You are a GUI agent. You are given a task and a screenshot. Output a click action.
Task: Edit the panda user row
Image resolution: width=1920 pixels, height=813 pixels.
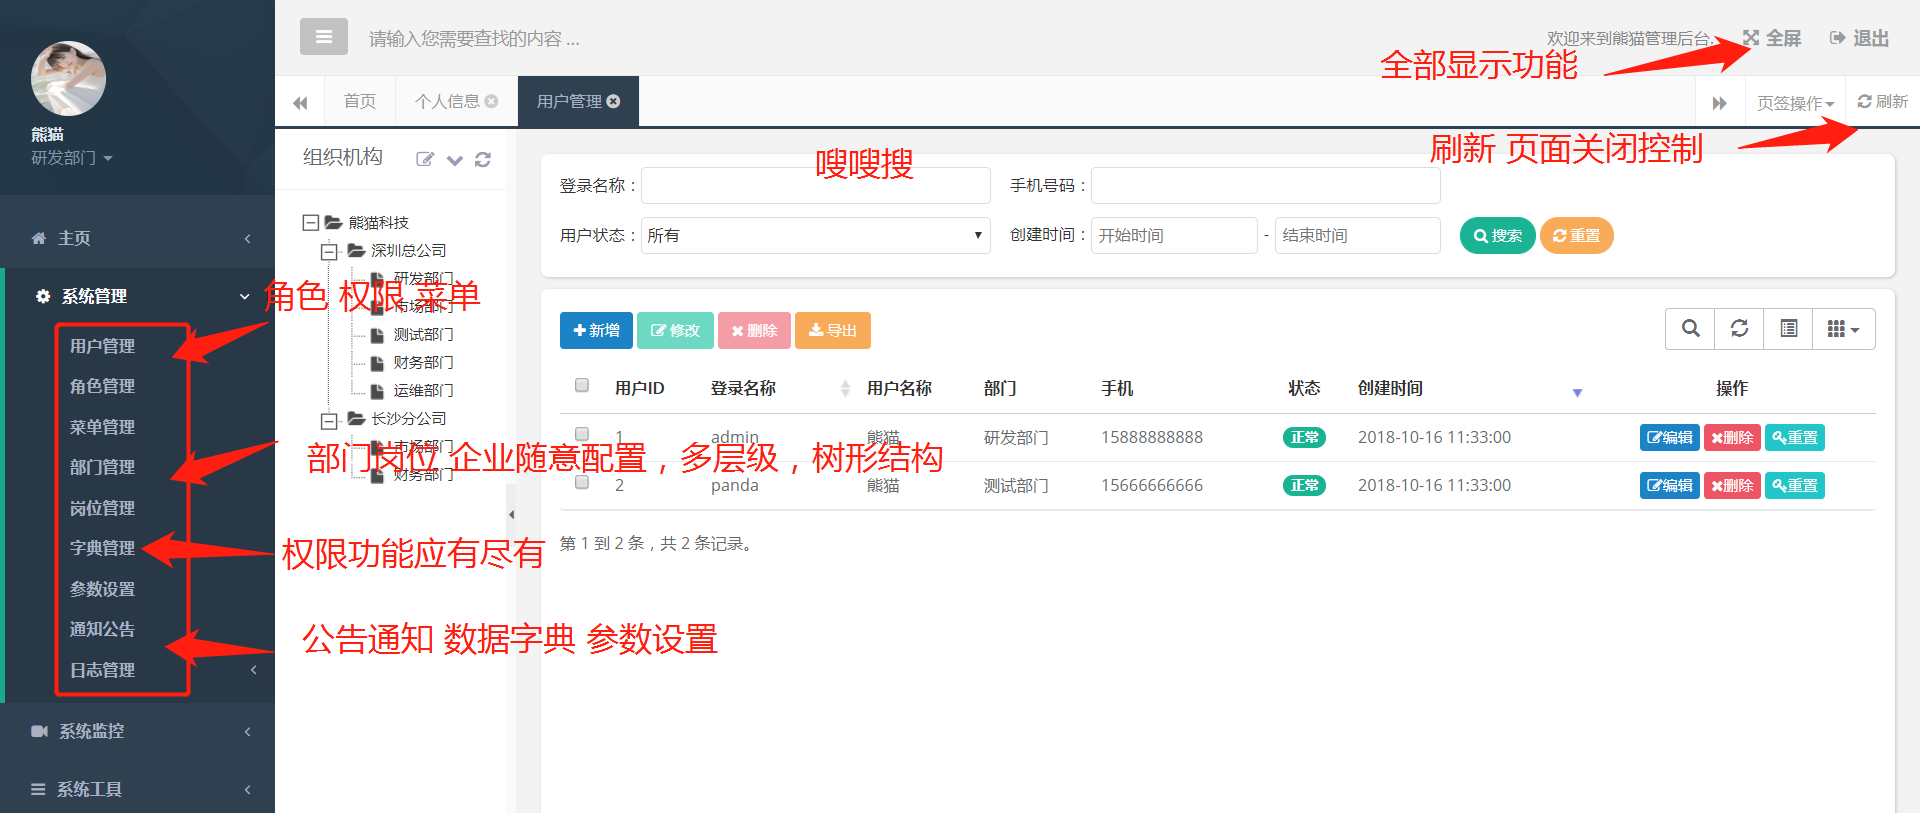coord(1669,485)
